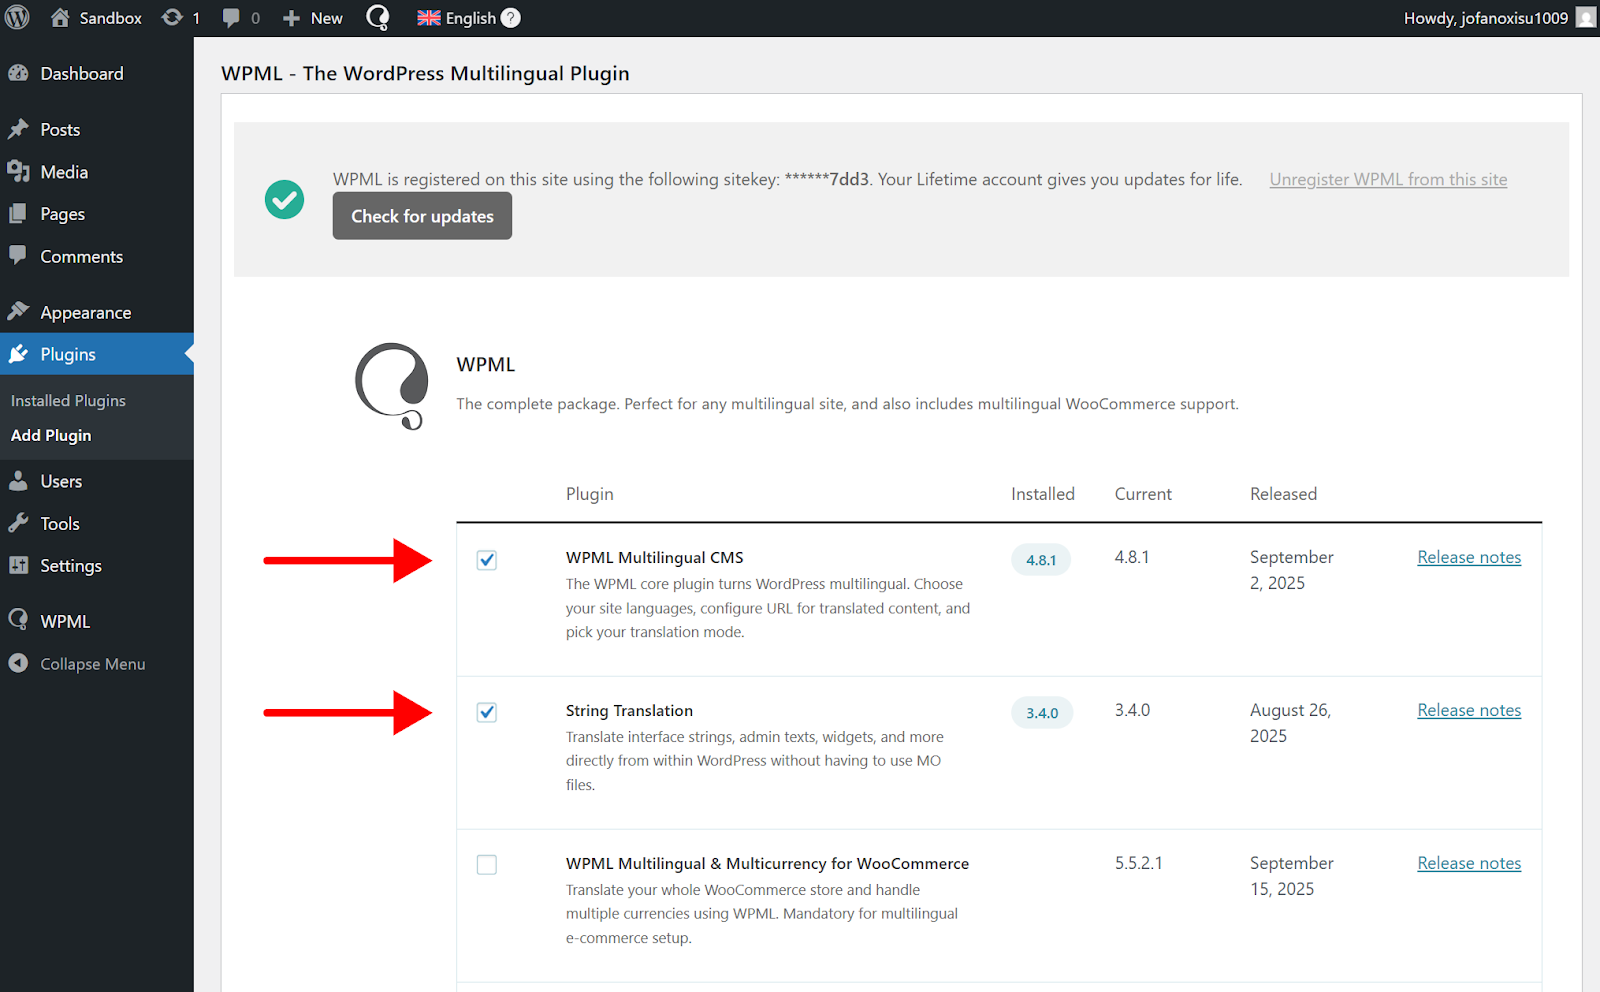Check WPML Multilingual & Multicurrency for WooCommerce

pos(487,864)
